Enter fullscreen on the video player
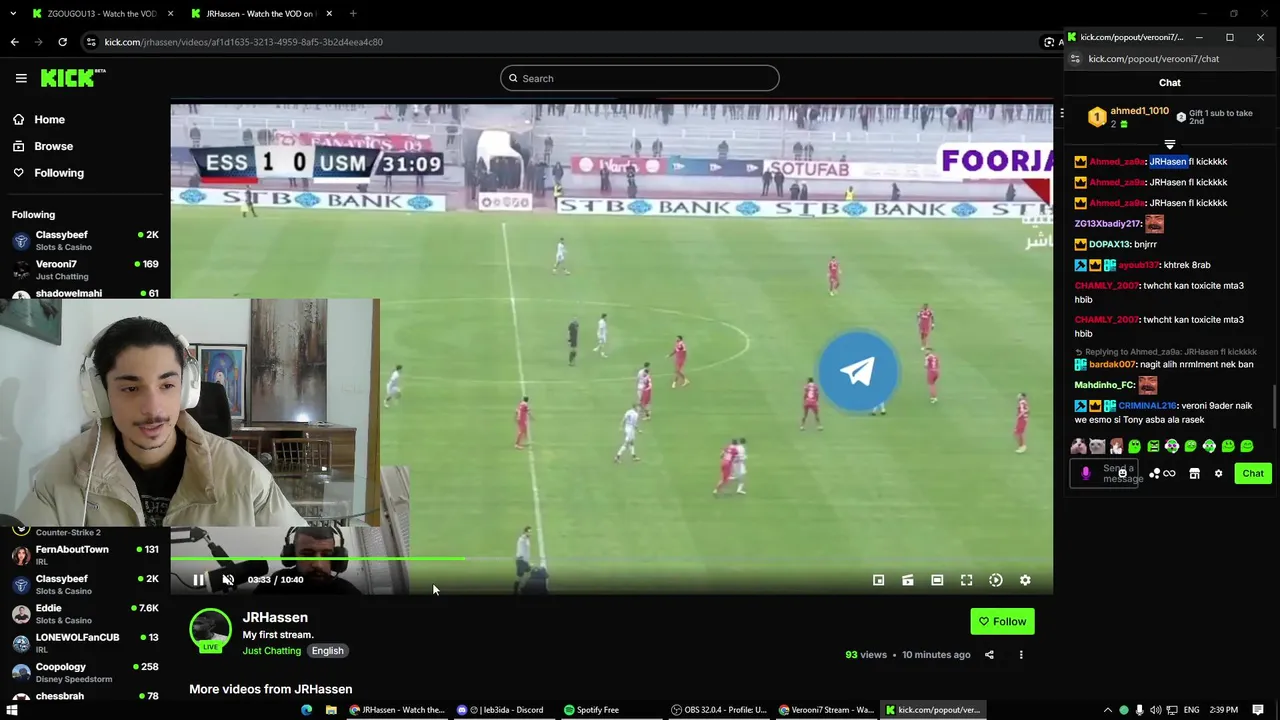This screenshot has width=1280, height=720. [x=966, y=580]
